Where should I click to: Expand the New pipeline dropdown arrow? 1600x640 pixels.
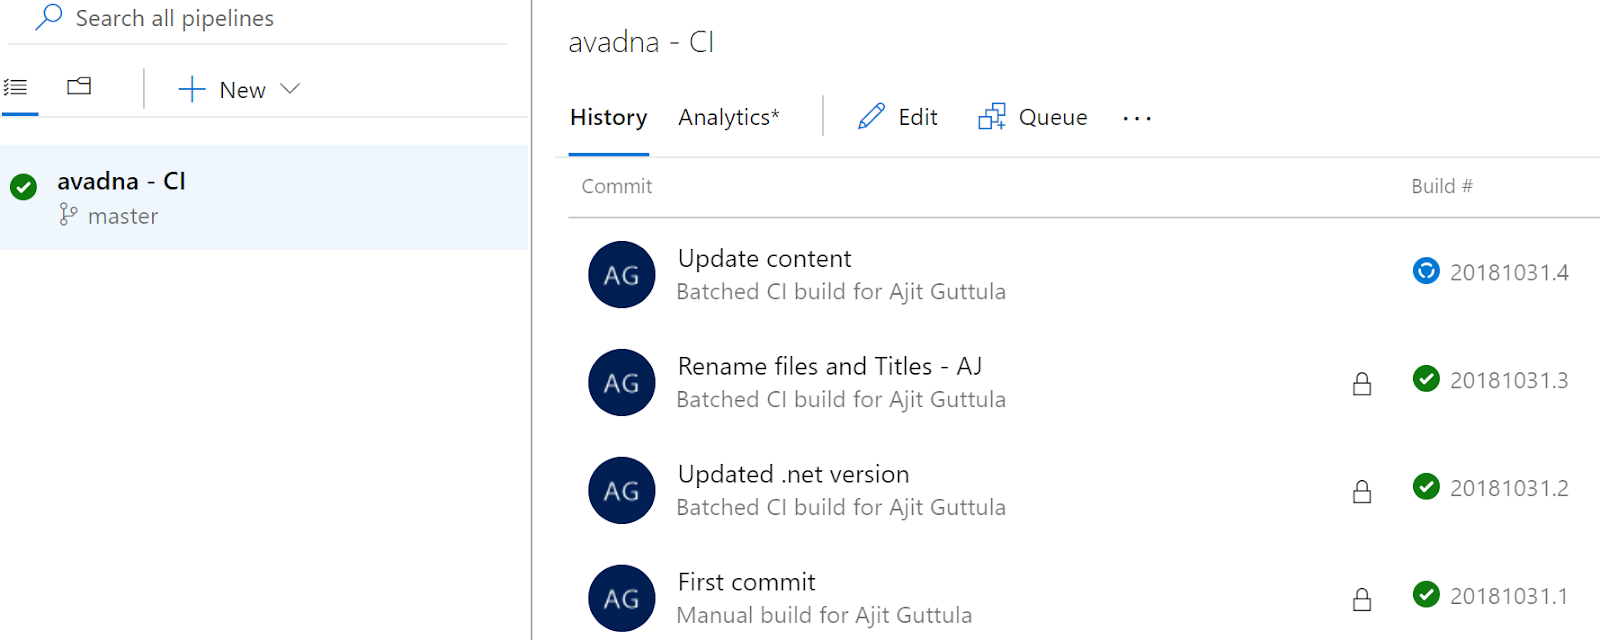click(291, 89)
